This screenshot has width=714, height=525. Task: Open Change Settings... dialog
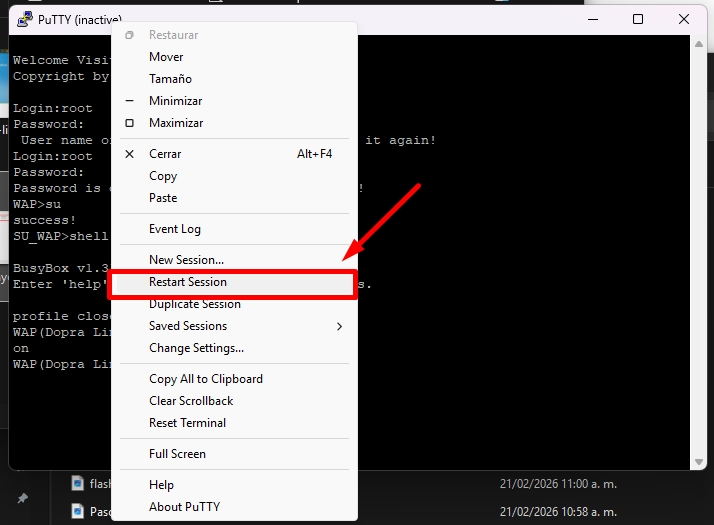click(196, 348)
